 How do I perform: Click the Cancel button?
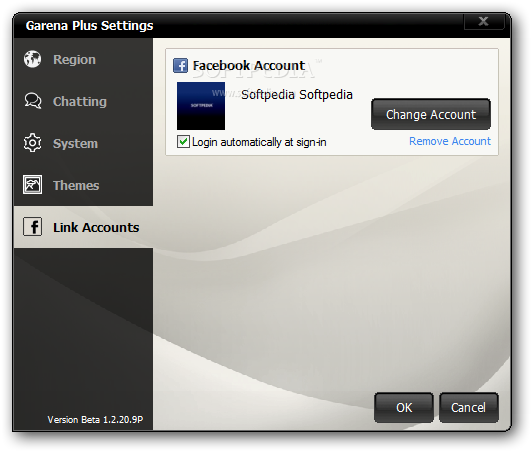point(469,408)
